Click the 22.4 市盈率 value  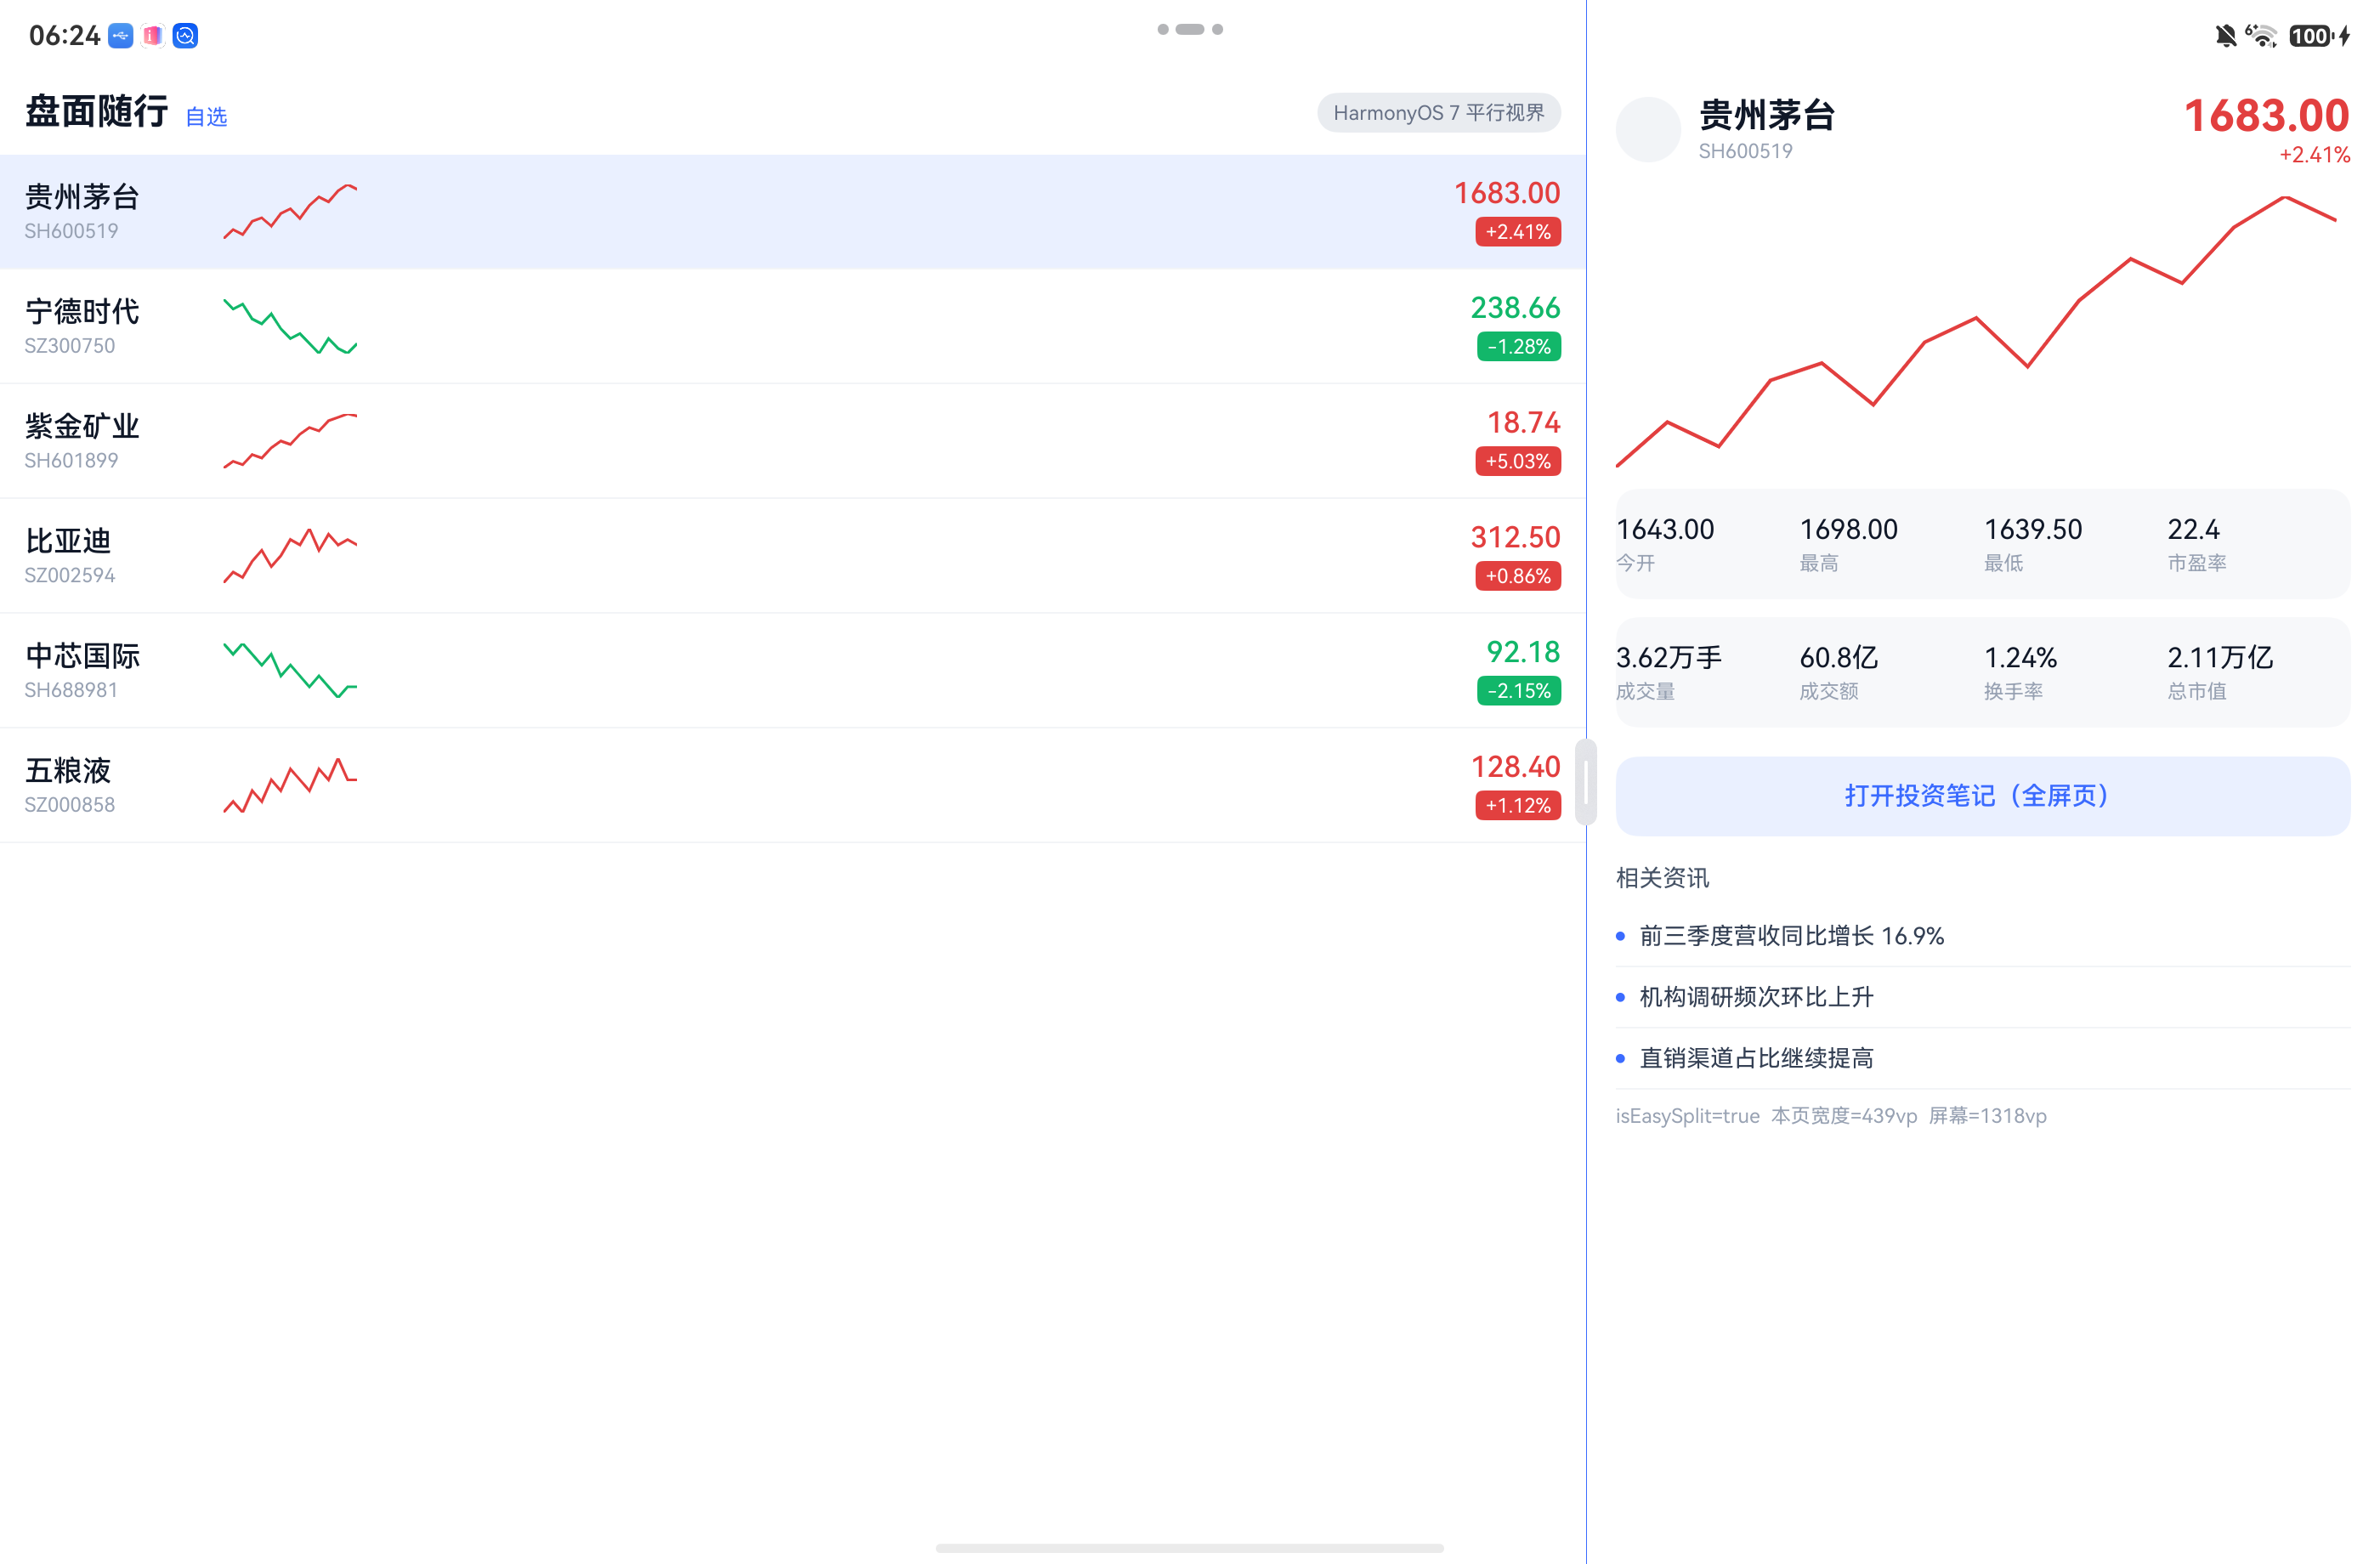coord(2193,529)
